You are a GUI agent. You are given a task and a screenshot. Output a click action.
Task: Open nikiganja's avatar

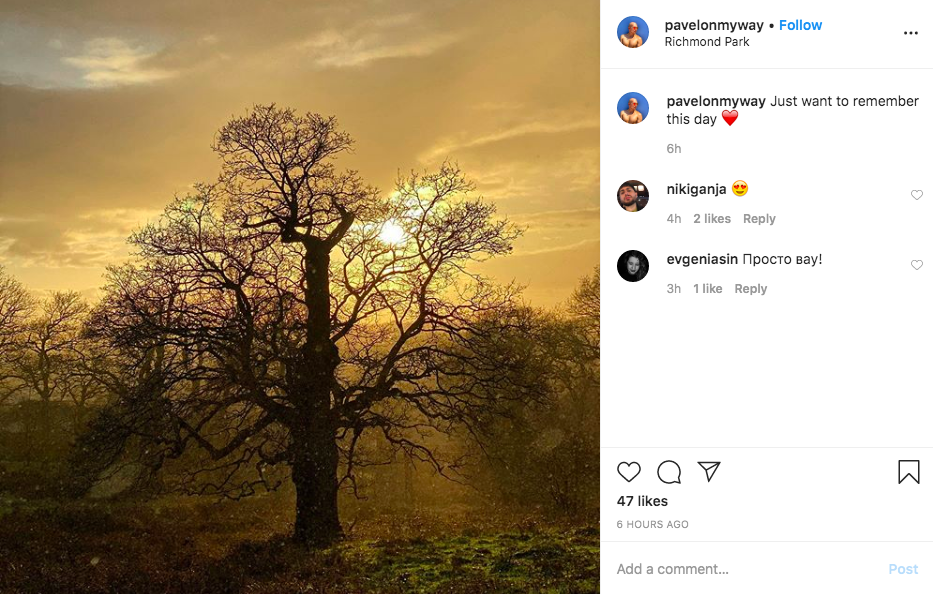click(633, 196)
